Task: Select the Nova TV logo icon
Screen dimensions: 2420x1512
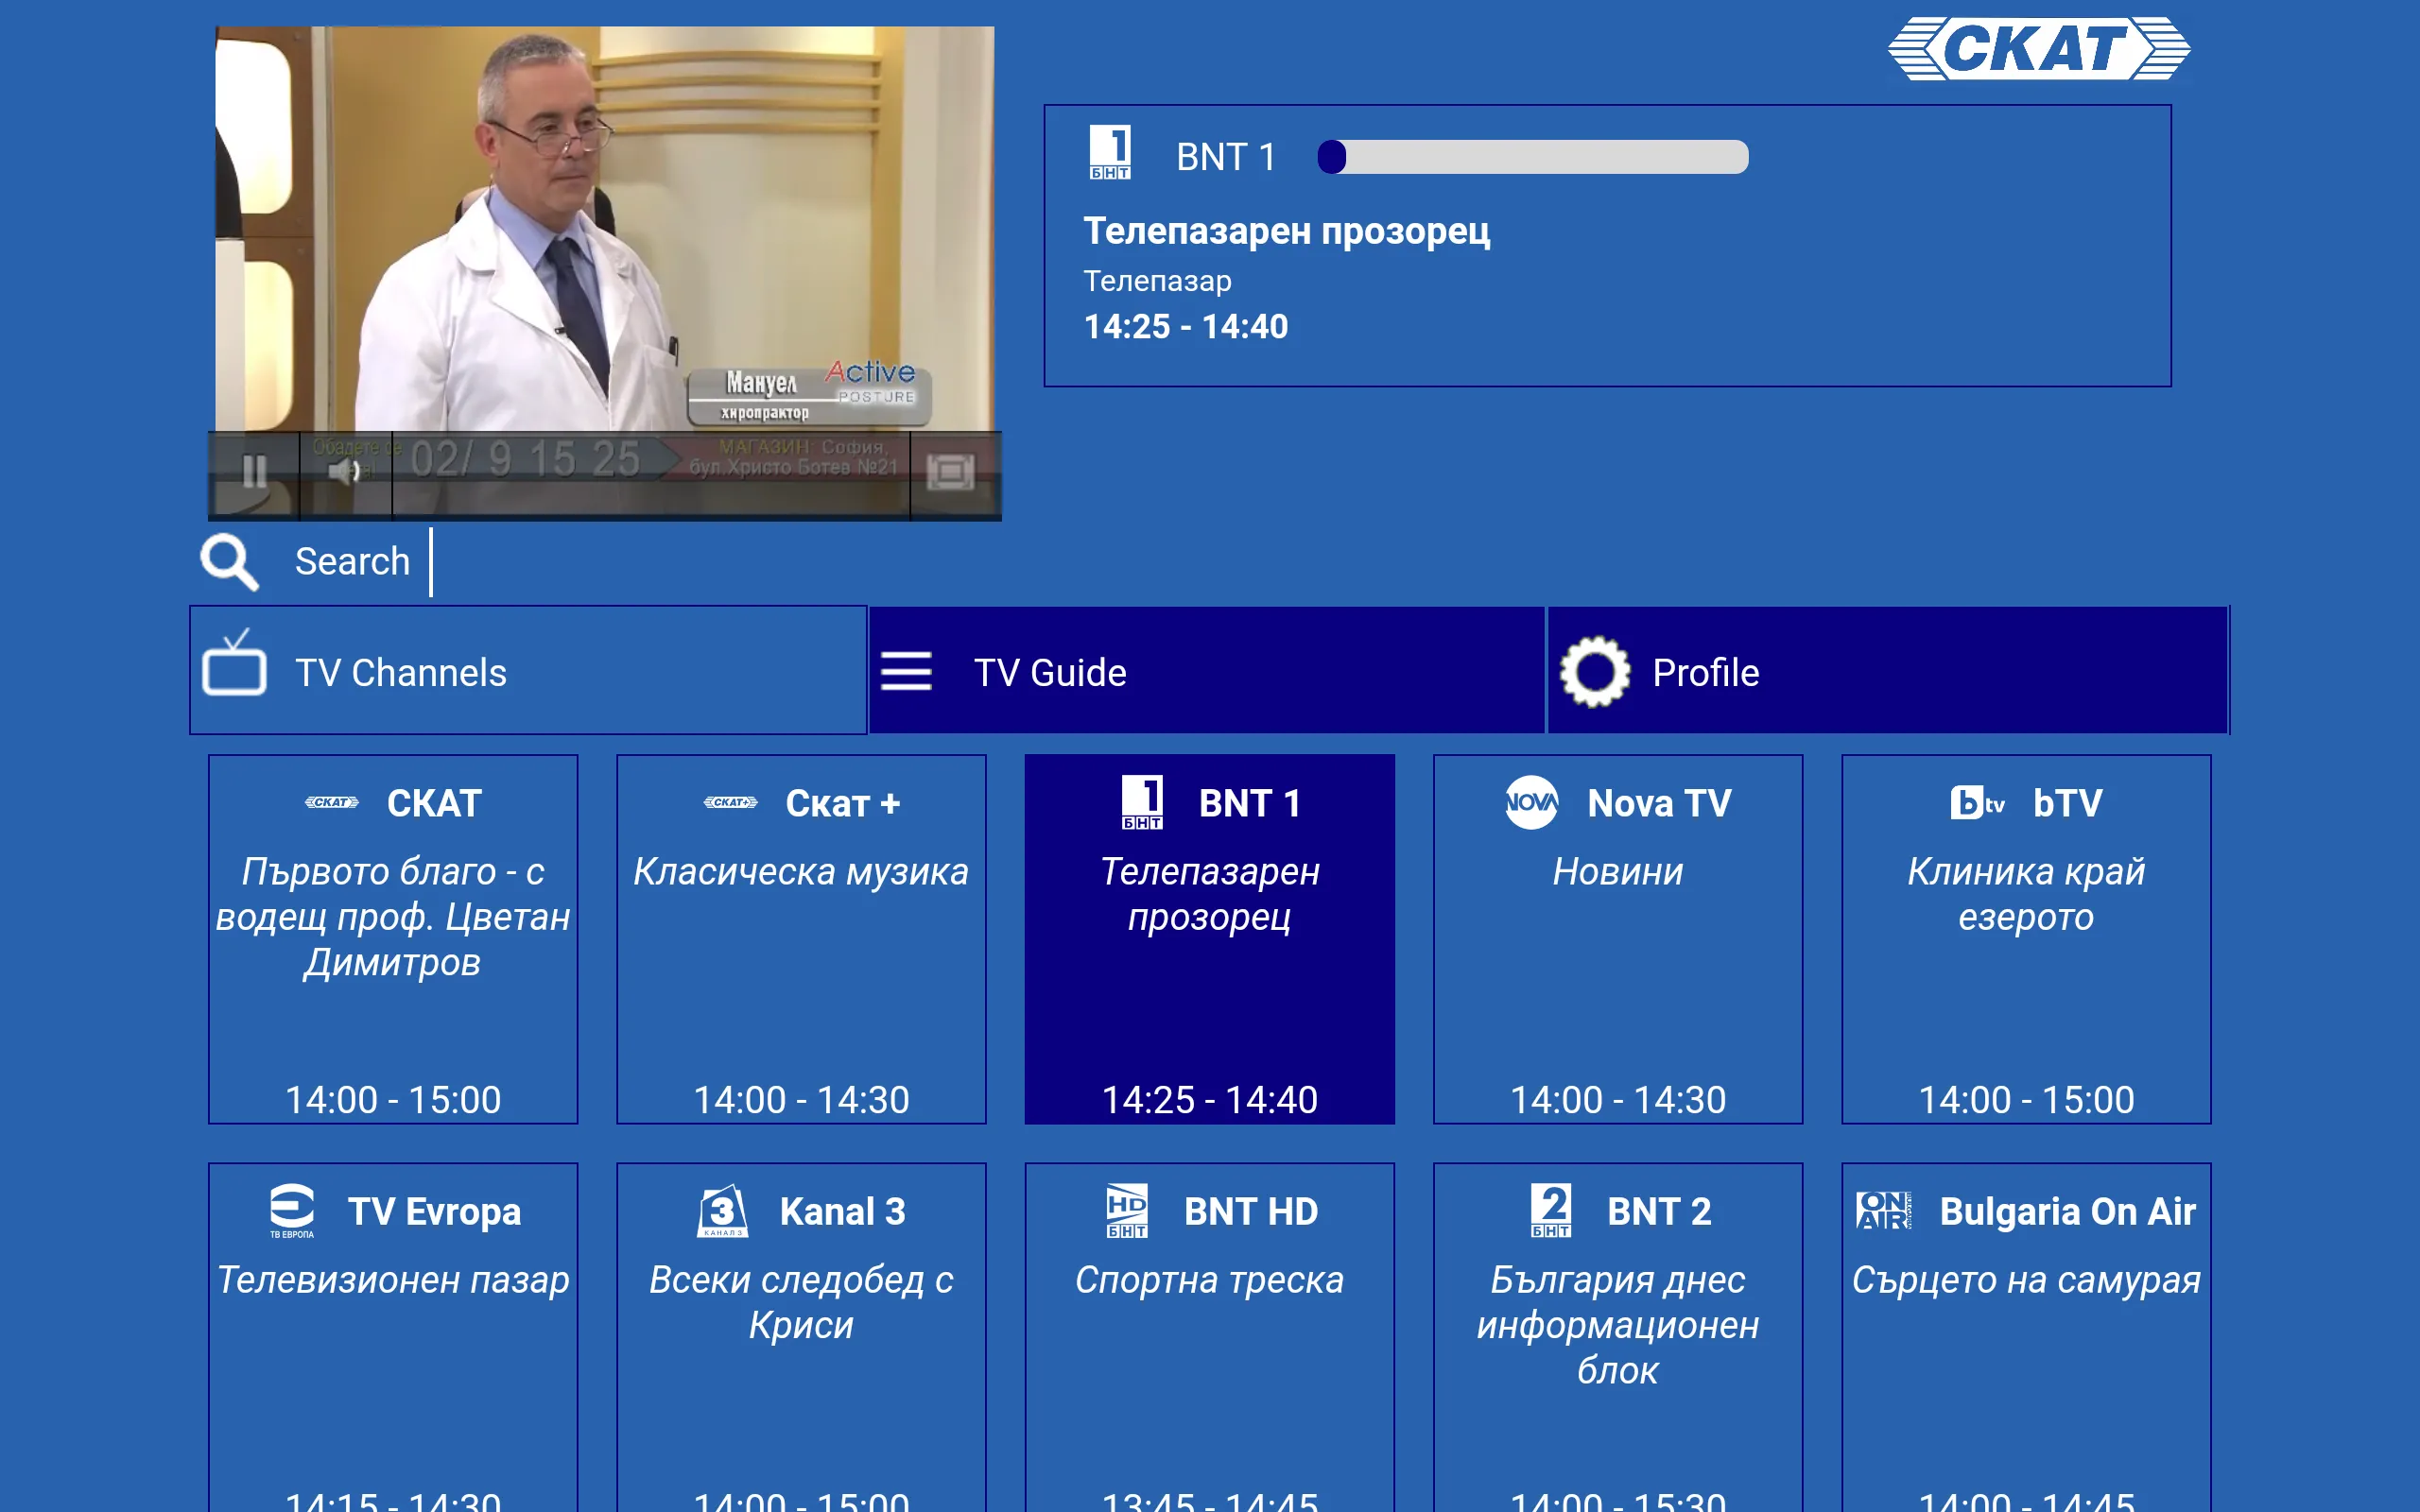Action: pos(1532,803)
